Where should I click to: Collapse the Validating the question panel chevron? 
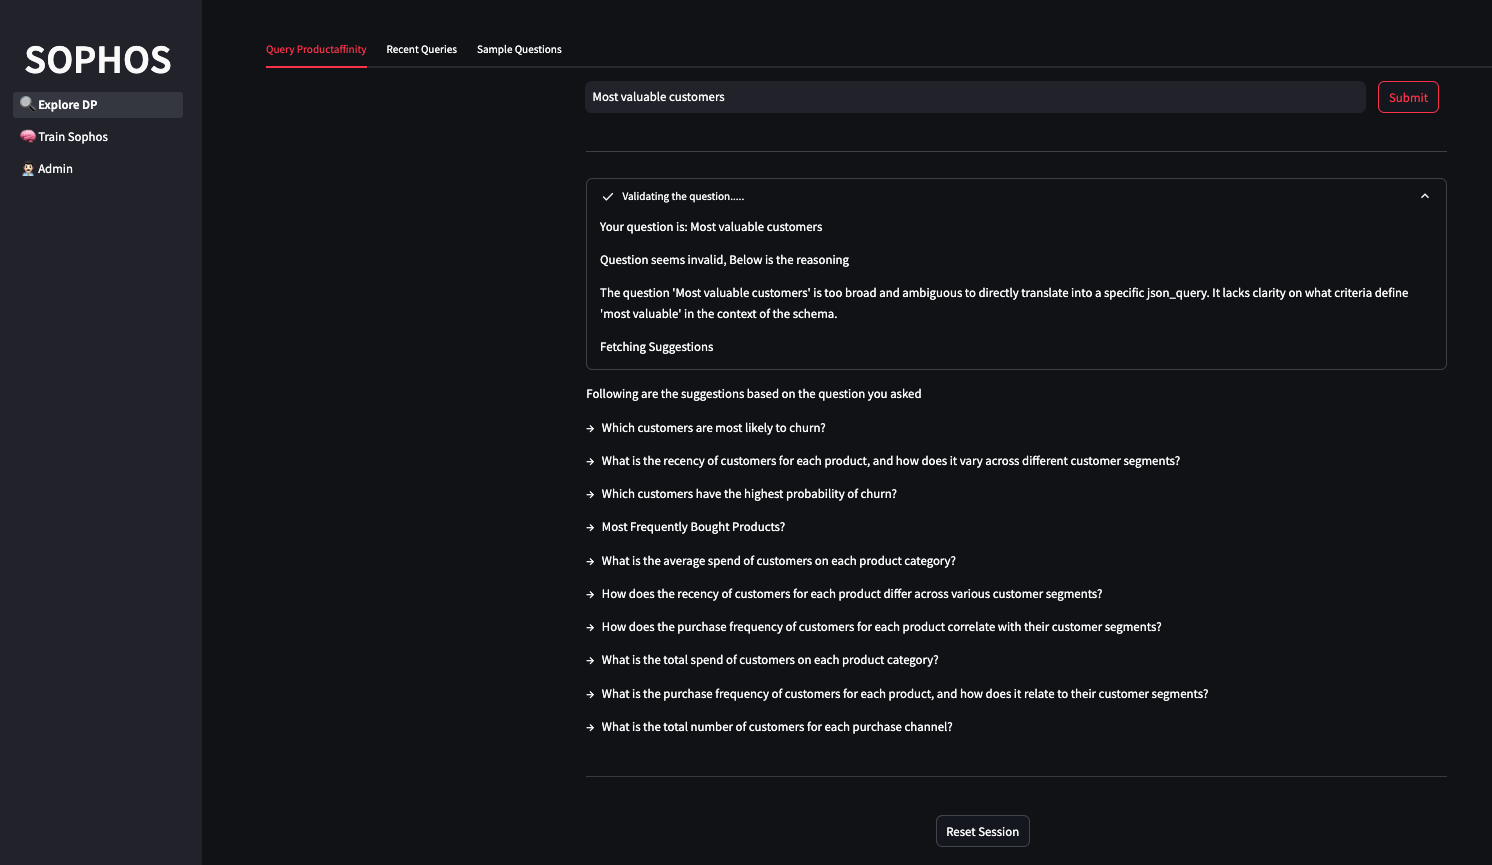(1425, 196)
